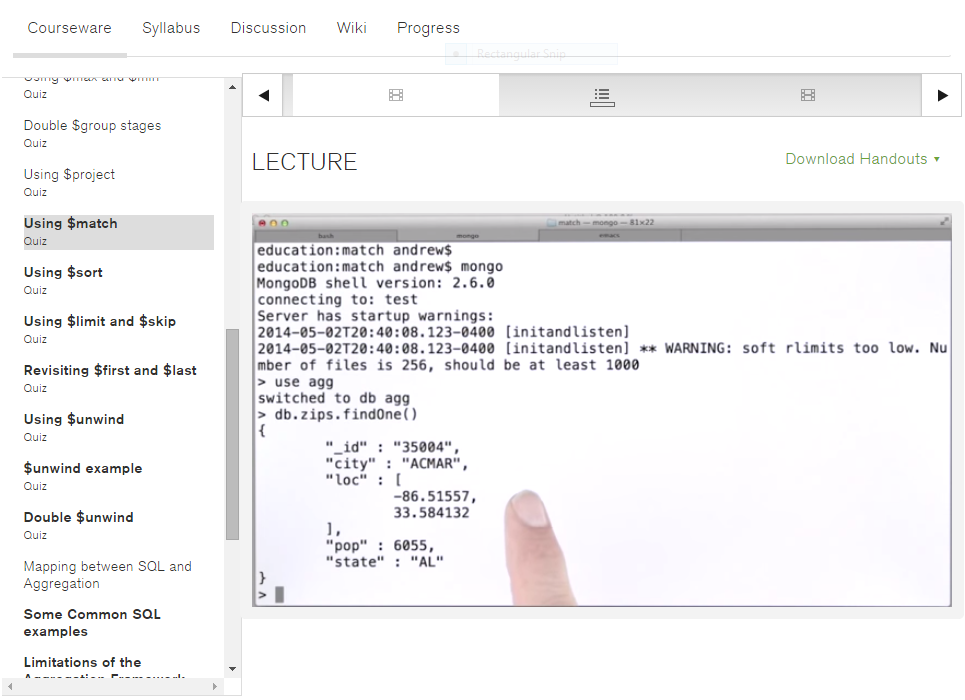
Task: Open the Using $sort quiz
Action: tap(62, 271)
